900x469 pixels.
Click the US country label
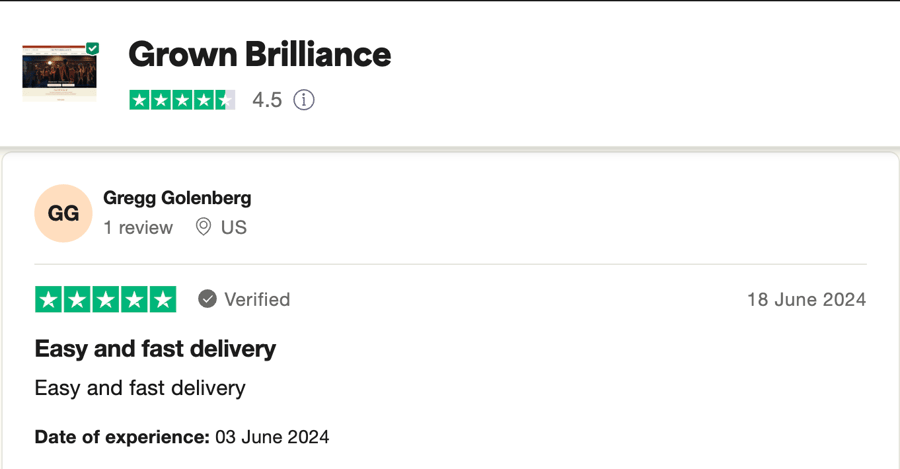(x=234, y=227)
